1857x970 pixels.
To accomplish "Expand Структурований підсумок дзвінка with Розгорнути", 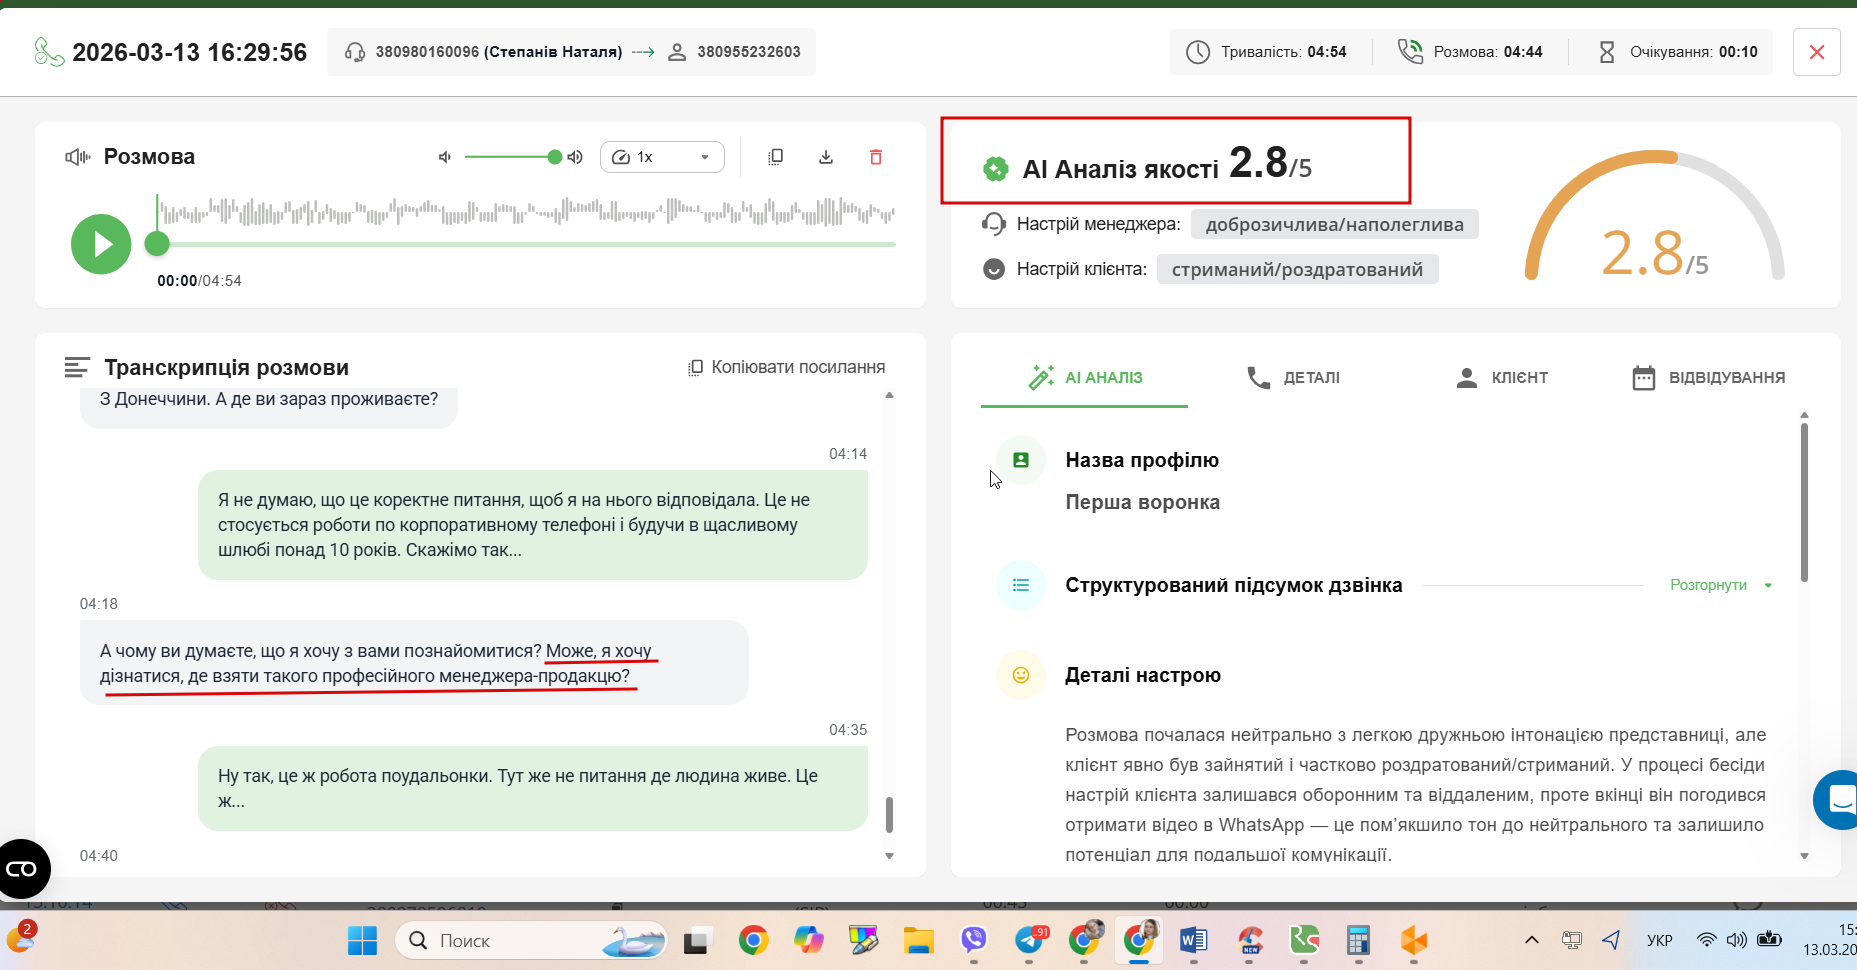I will pyautogui.click(x=1721, y=585).
